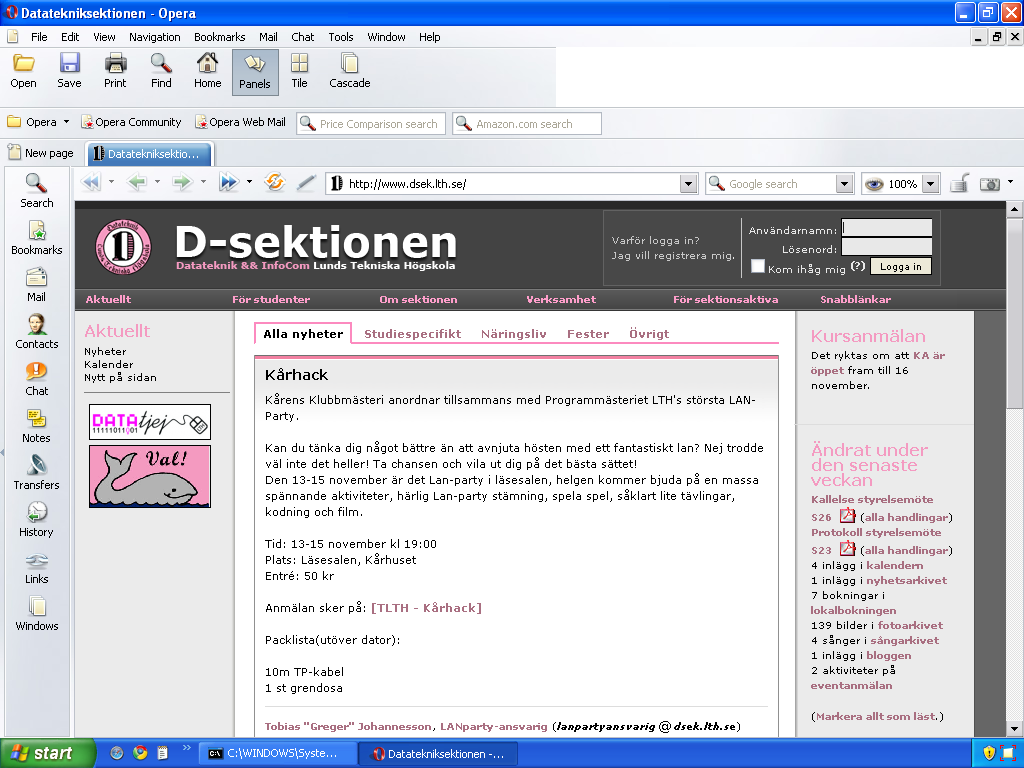1024x768 pixels.
Task: Follow the 'Markera allt som läst' link
Action: (876, 716)
